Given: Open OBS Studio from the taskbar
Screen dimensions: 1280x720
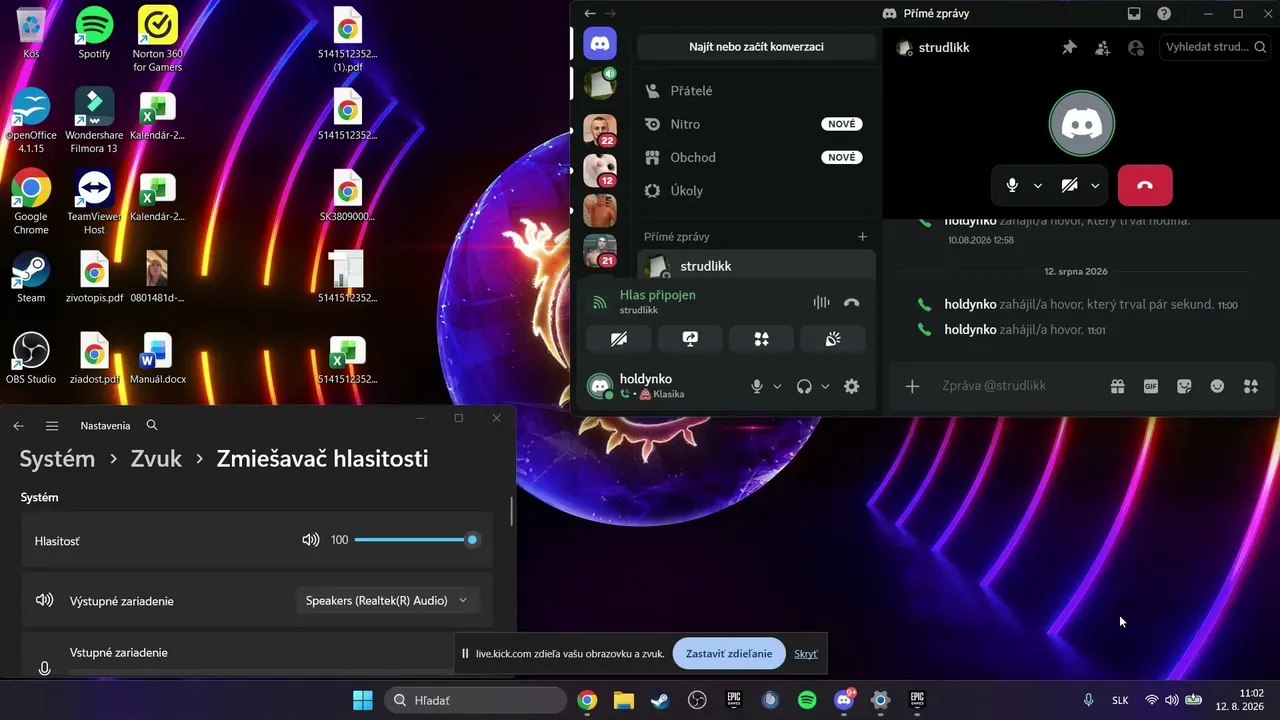Looking at the screenshot, I should (x=697, y=700).
